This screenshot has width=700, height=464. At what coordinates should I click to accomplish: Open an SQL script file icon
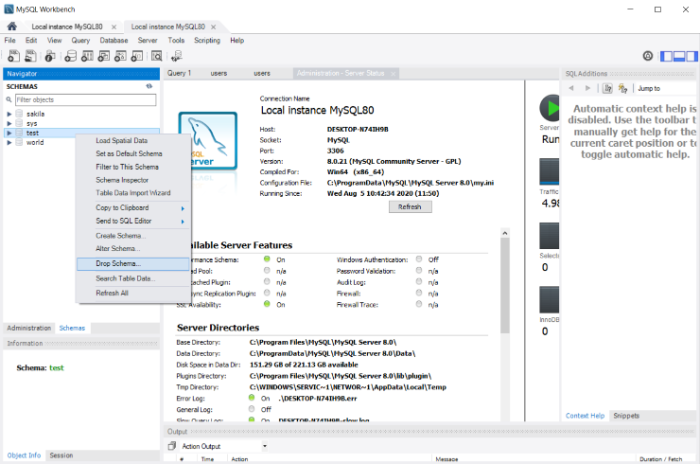coord(30,56)
